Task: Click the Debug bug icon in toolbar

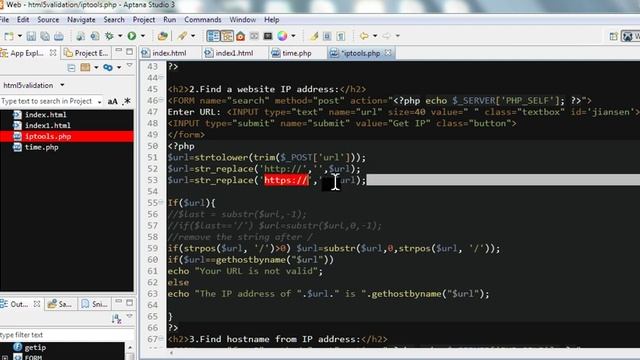Action: point(109,36)
